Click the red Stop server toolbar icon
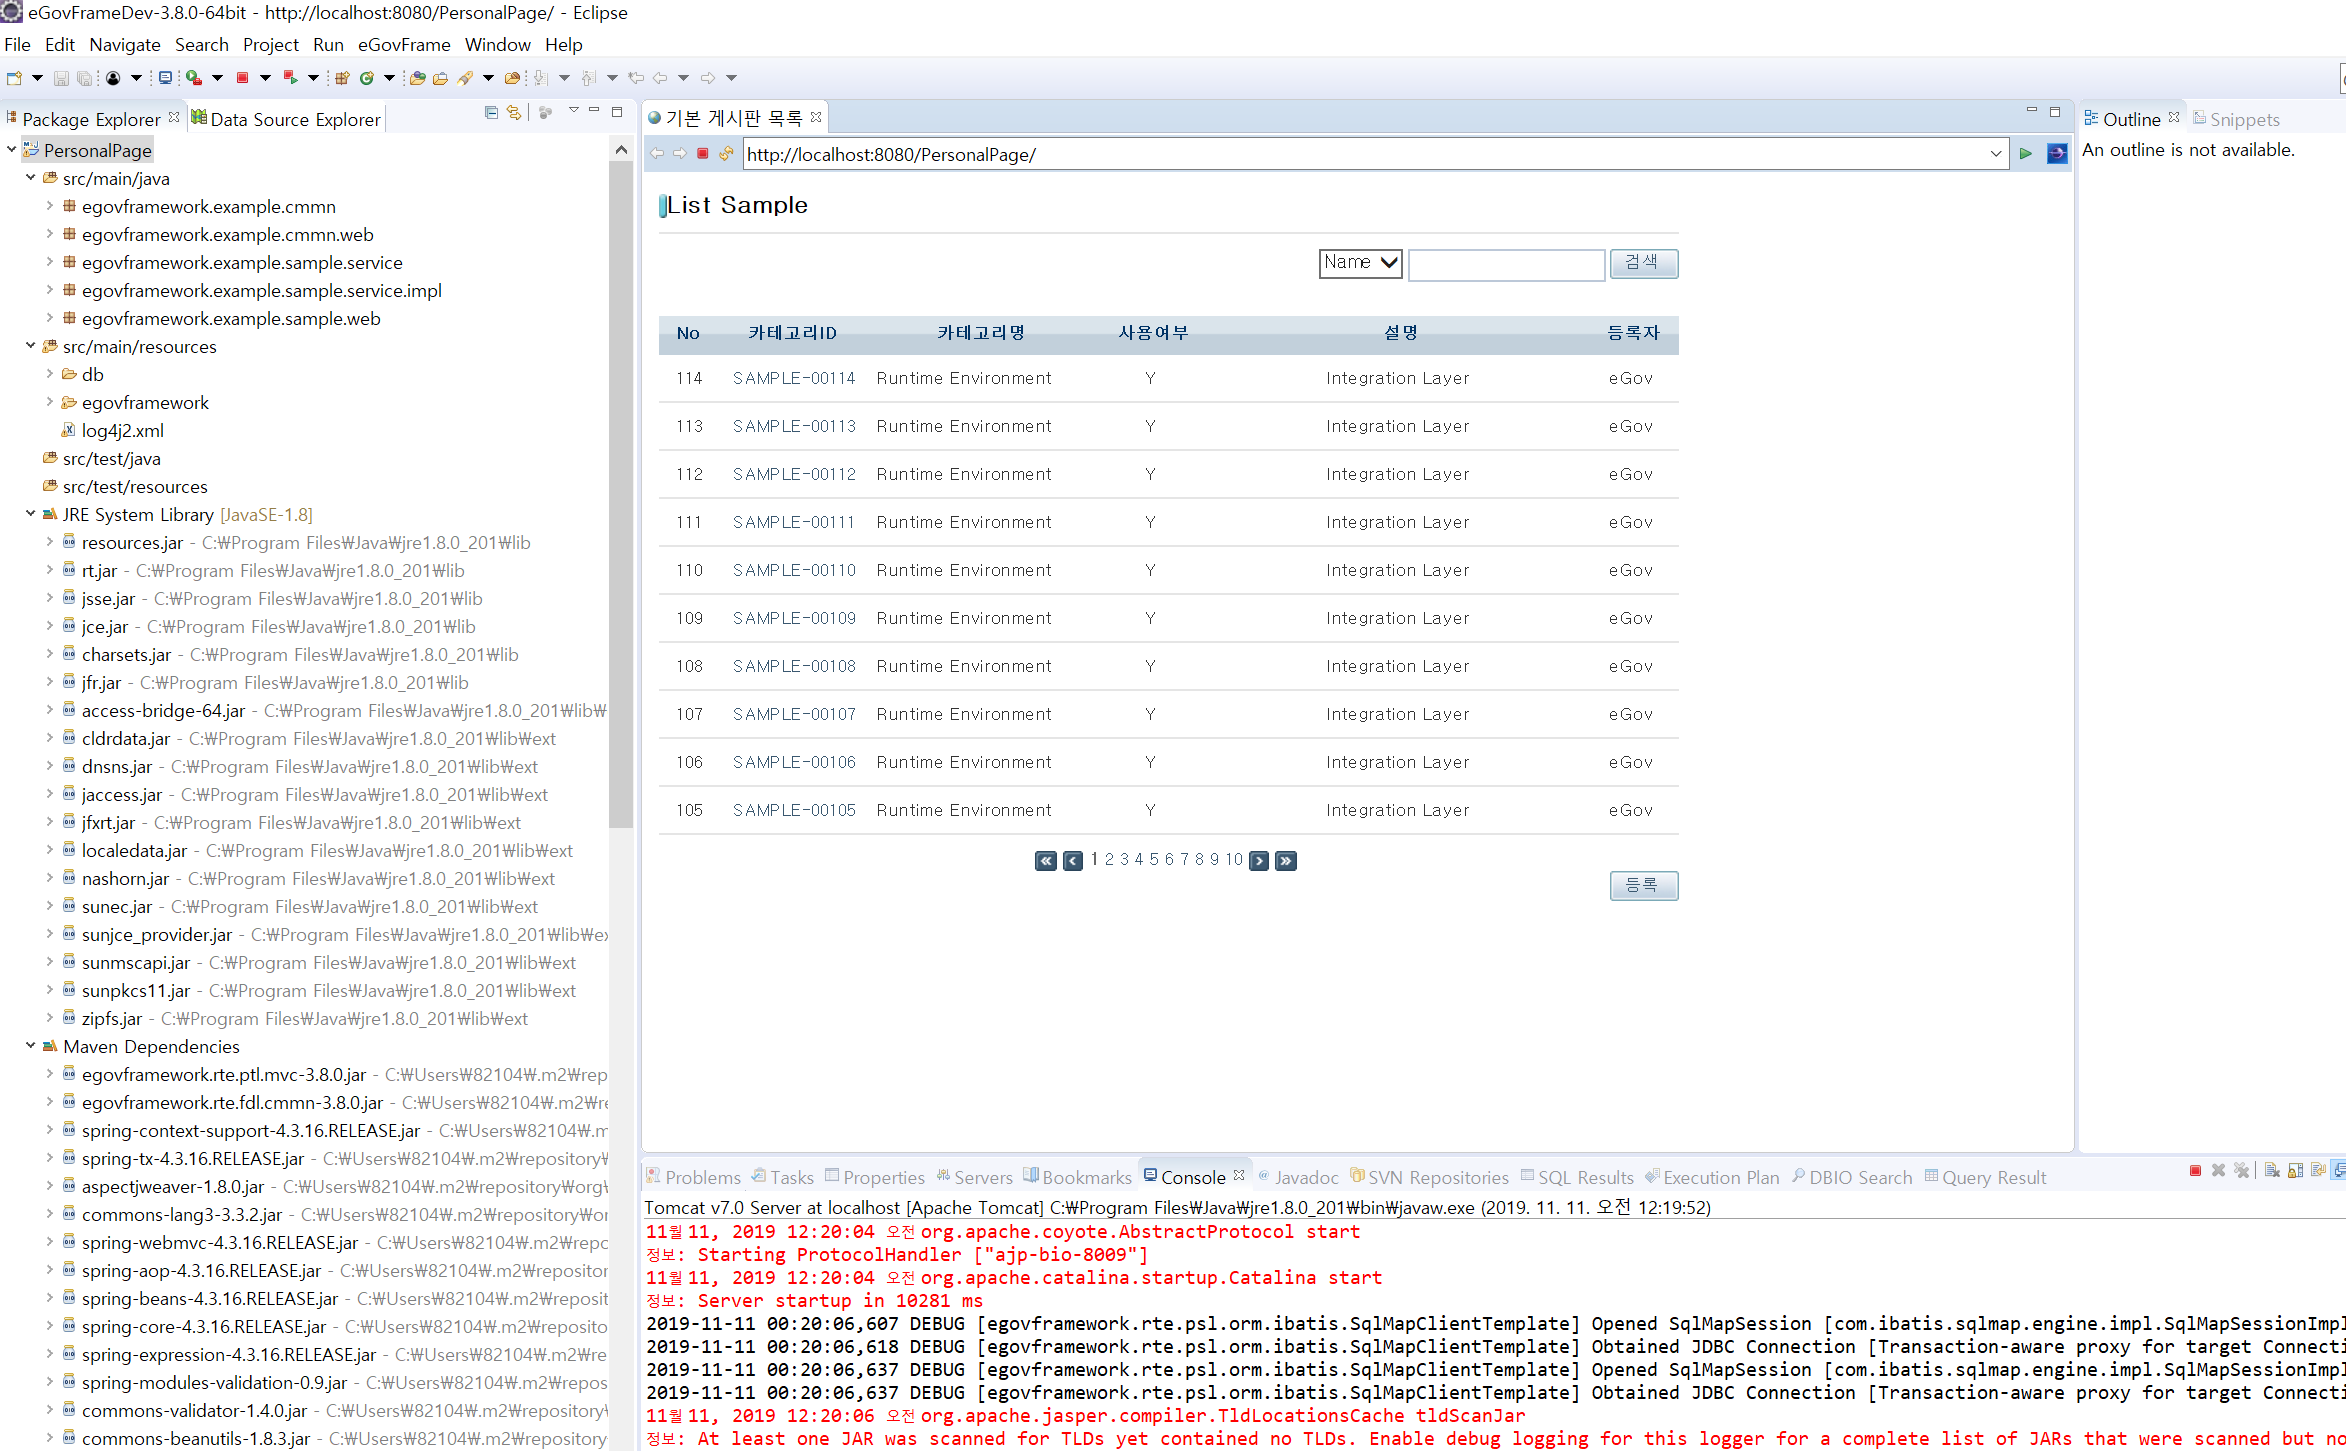The width and height of the screenshot is (2346, 1451). pos(242,78)
